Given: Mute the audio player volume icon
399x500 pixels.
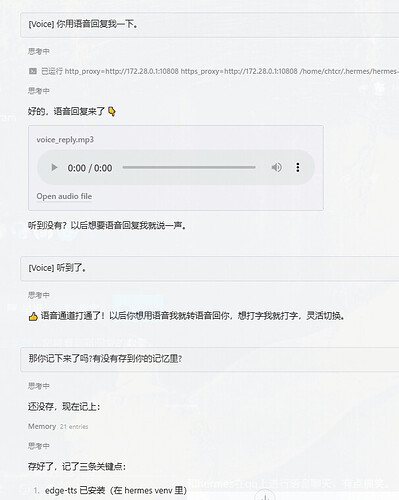Looking at the screenshot, I should click(x=276, y=167).
